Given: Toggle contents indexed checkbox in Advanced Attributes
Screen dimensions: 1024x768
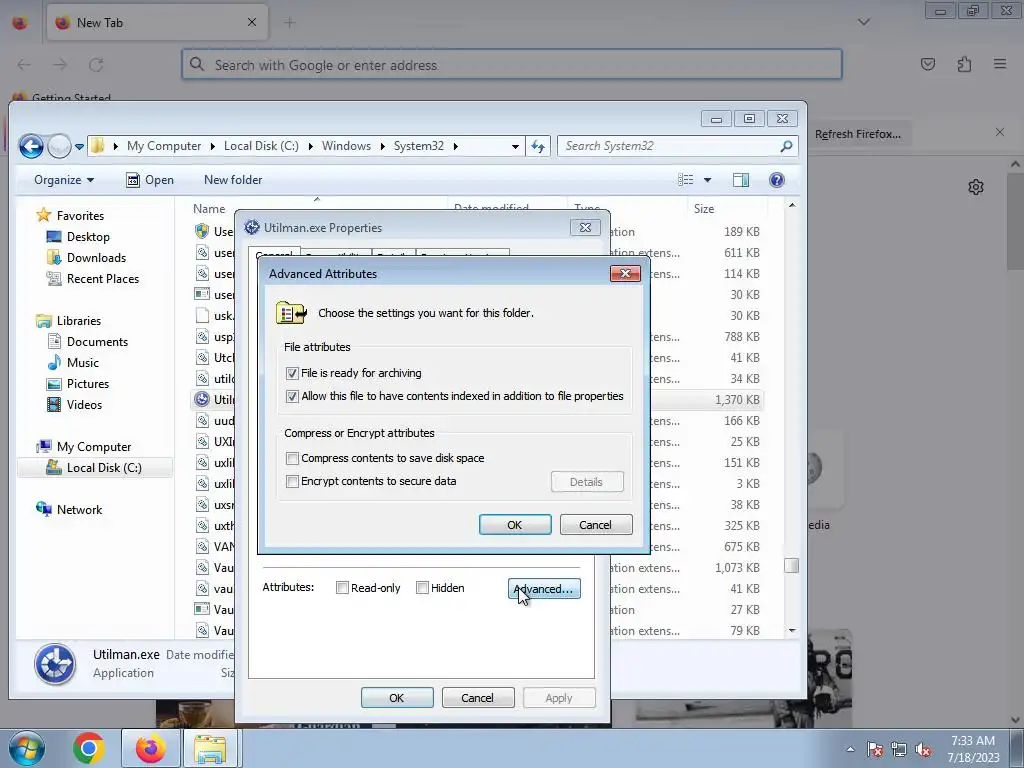Looking at the screenshot, I should tap(292, 396).
